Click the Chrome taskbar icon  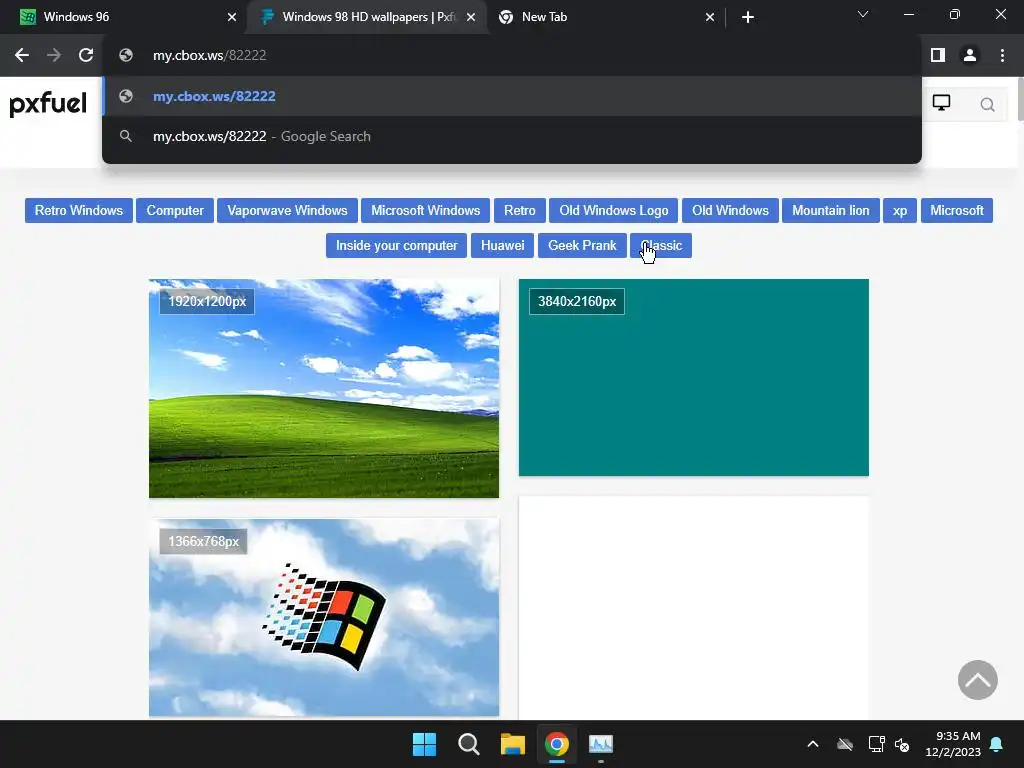[557, 744]
